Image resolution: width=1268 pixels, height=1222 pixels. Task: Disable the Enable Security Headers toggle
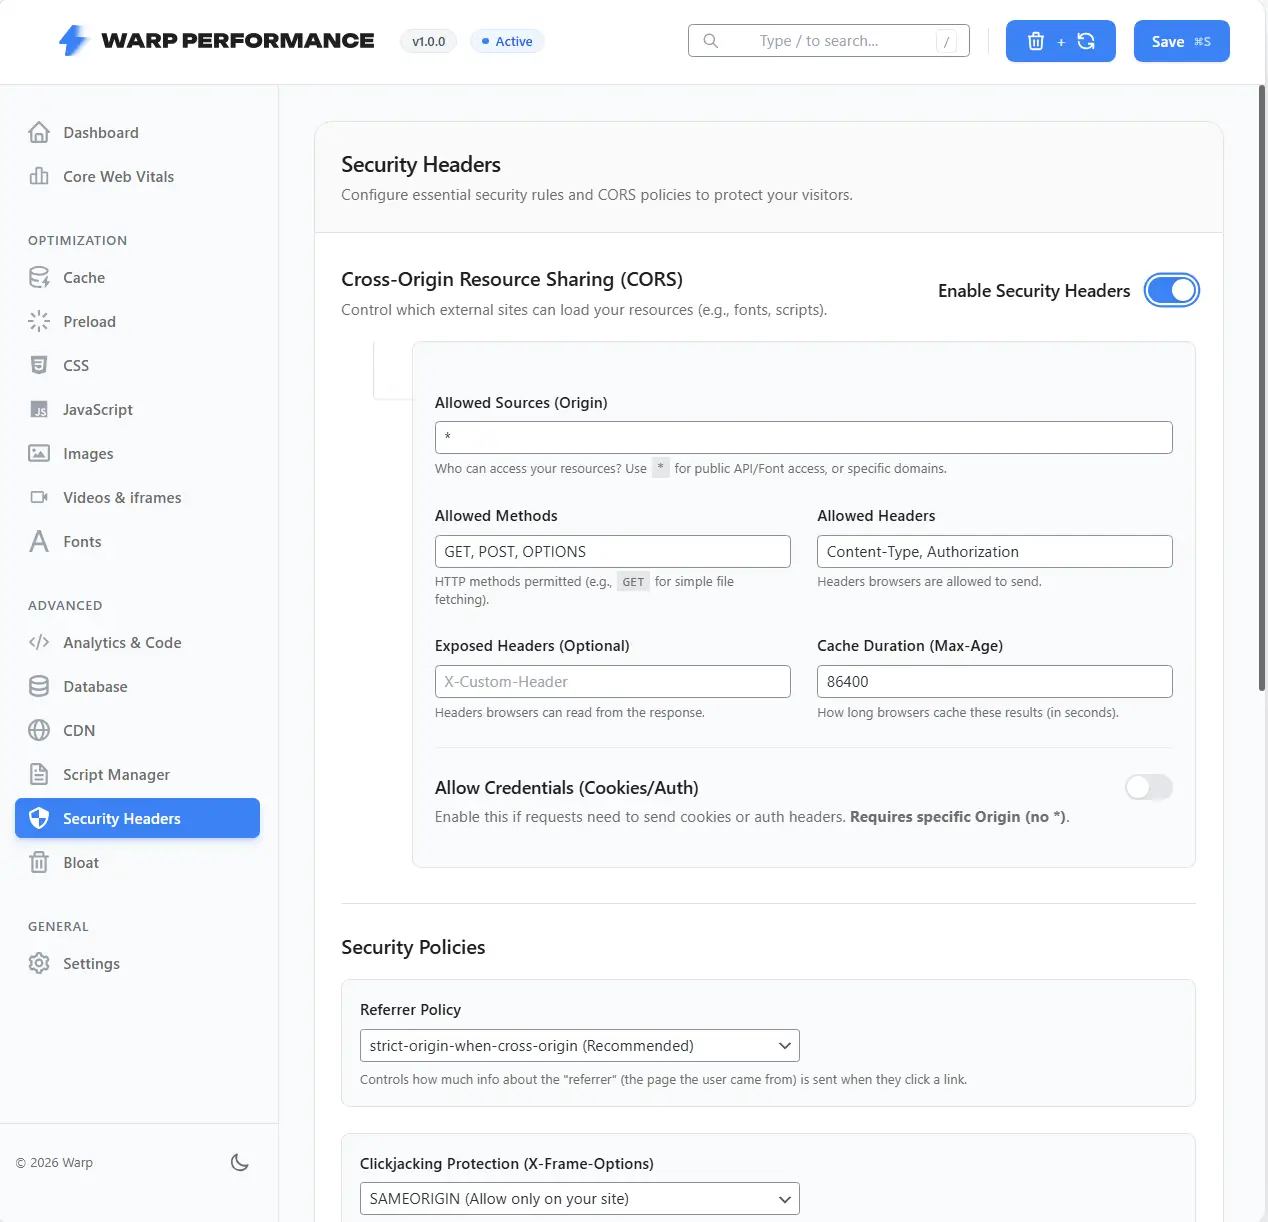click(x=1171, y=290)
